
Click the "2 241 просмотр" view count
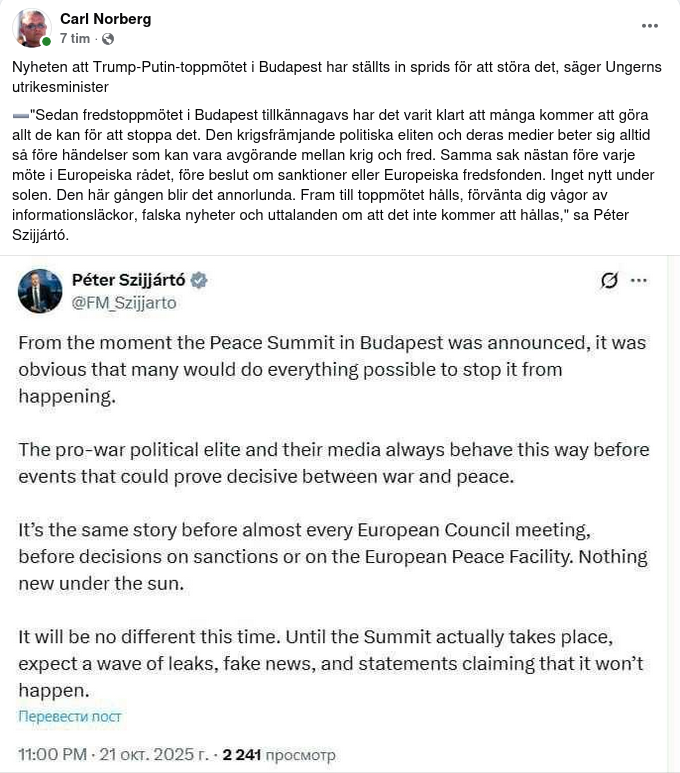(x=279, y=754)
